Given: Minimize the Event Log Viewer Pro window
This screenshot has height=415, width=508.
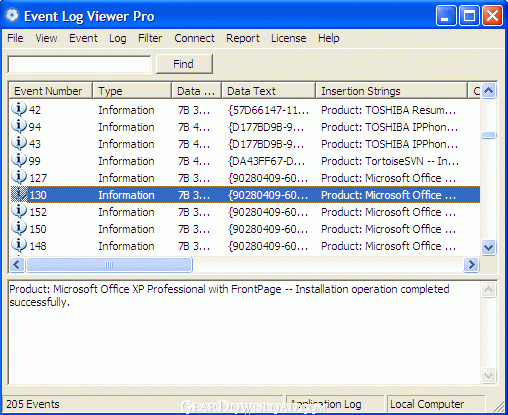Looking at the screenshot, I should [x=446, y=15].
